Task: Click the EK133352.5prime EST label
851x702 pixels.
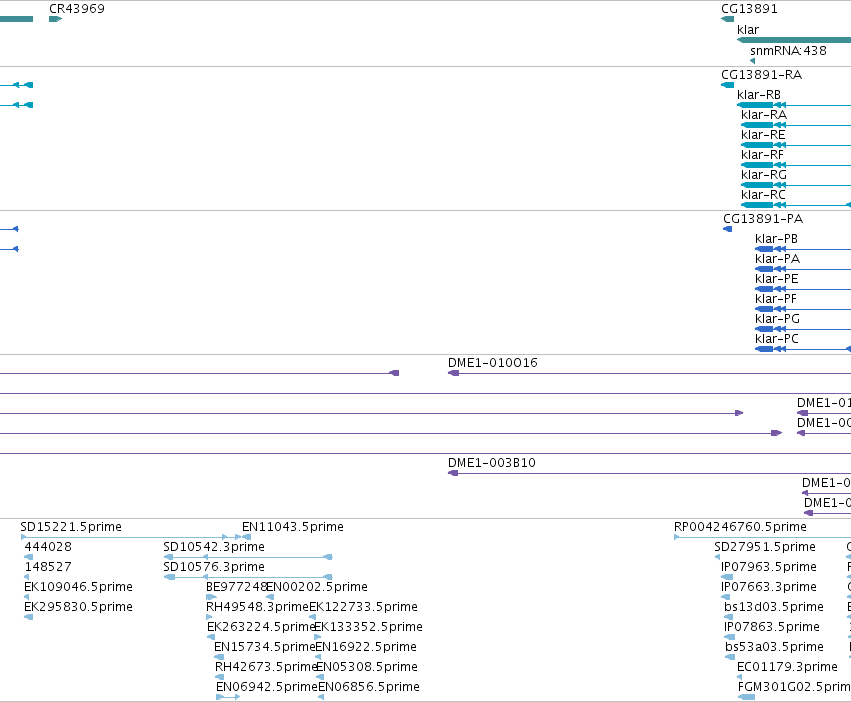Action: click(x=369, y=627)
